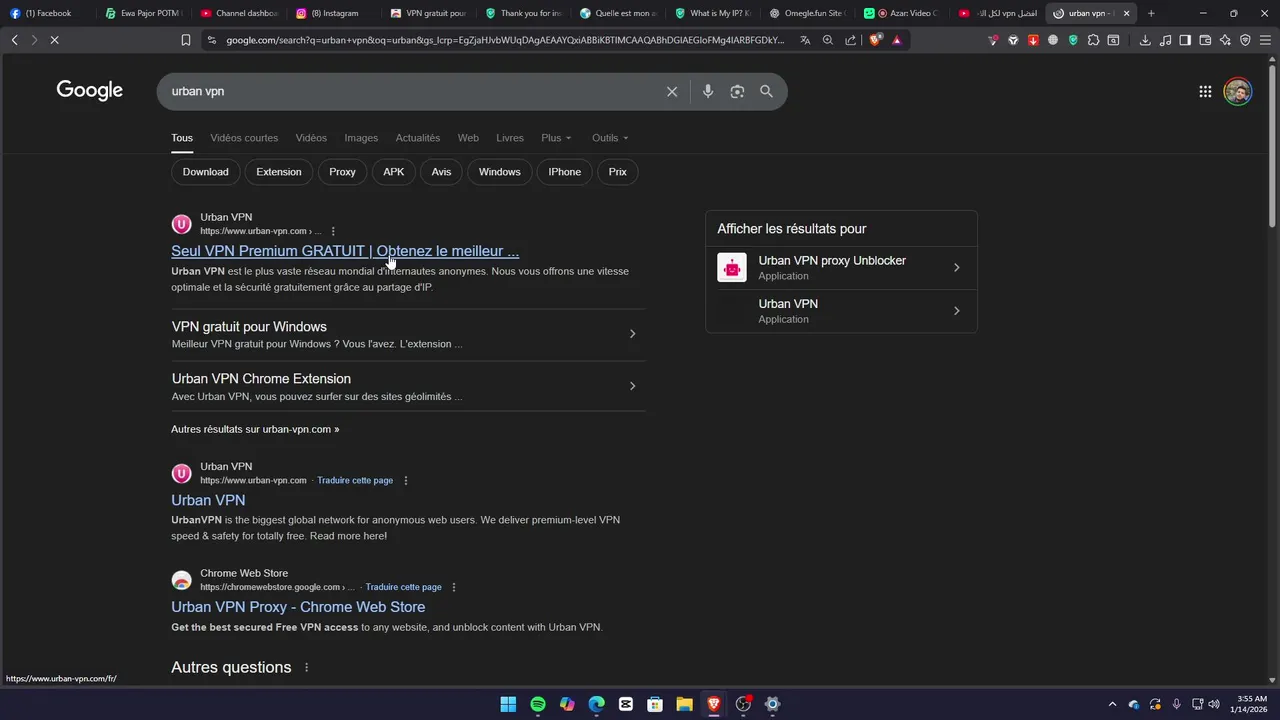
Task: Open the Brave VPN shield icon
Action: (1245, 40)
